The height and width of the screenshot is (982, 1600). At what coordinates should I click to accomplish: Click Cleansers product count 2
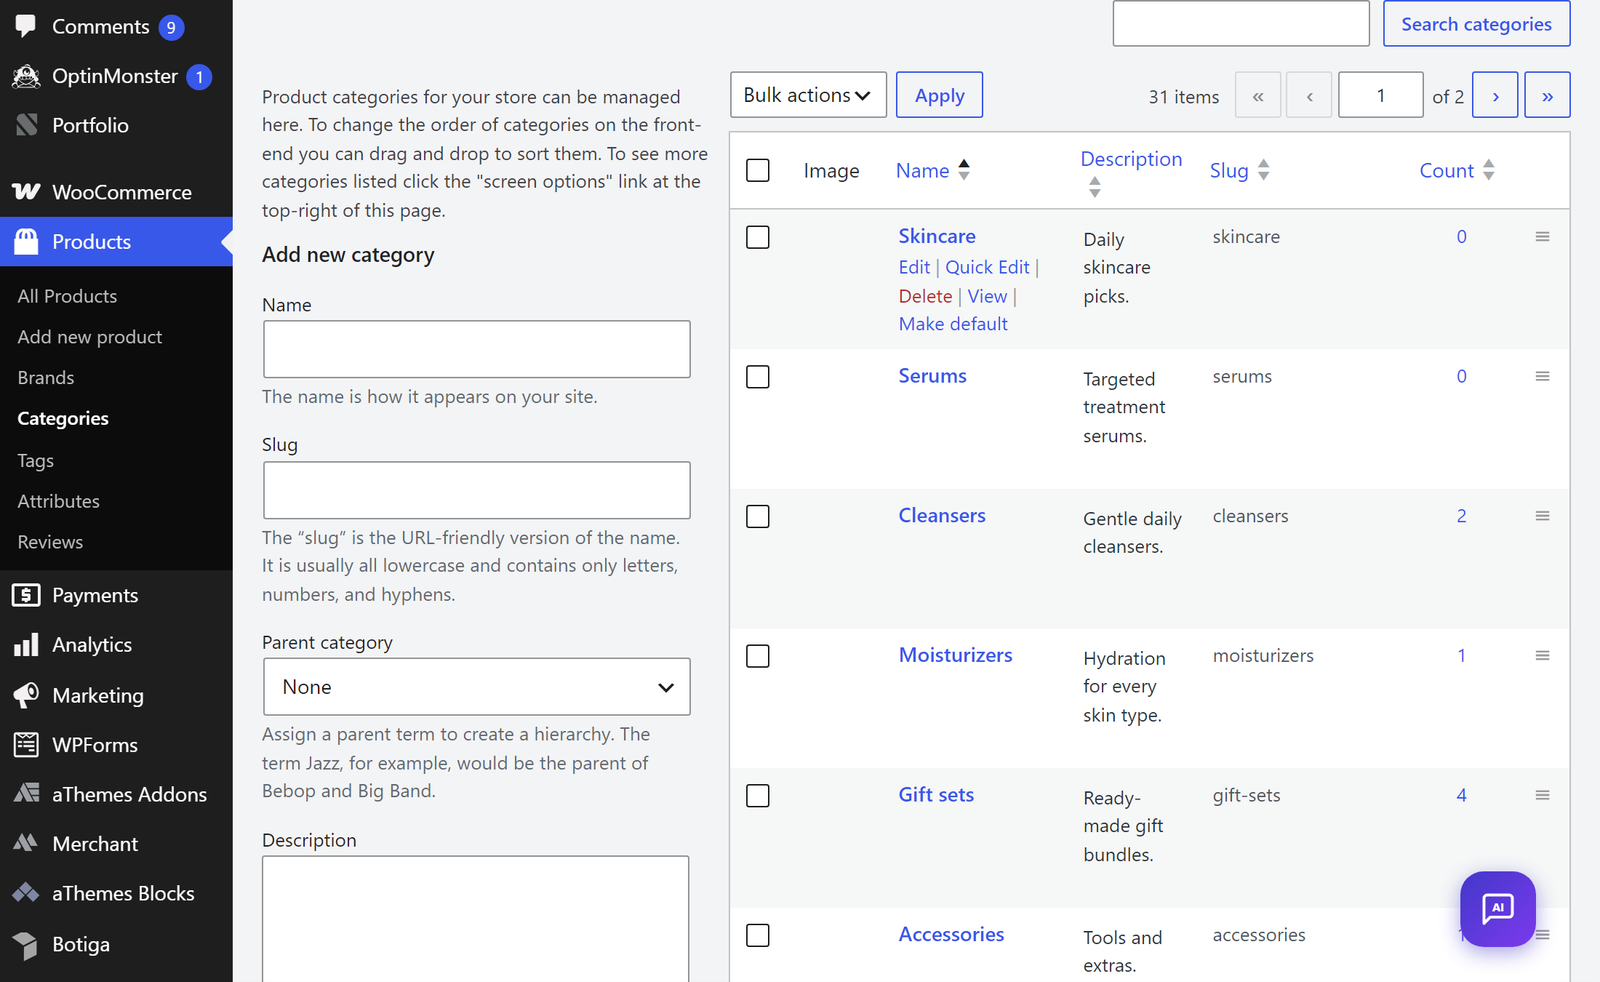click(1461, 516)
